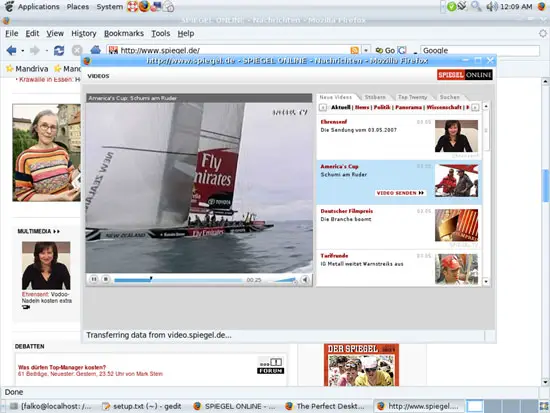550x413 pixels.
Task: Open the Places menu in the panel
Action: click(x=78, y=7)
